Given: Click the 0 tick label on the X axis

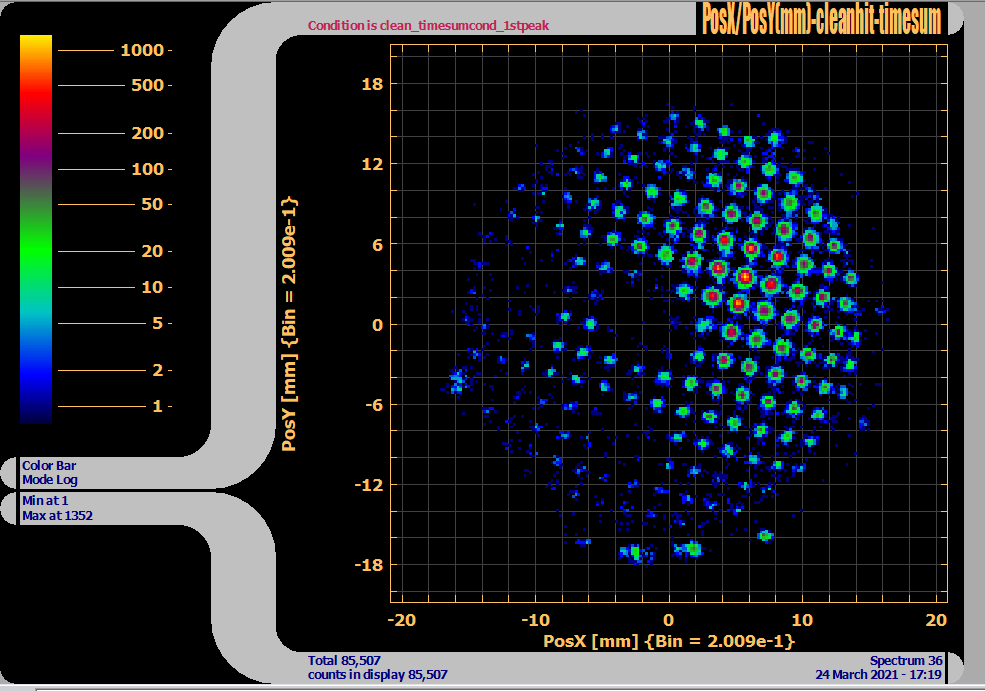Looking at the screenshot, I should 669,618.
